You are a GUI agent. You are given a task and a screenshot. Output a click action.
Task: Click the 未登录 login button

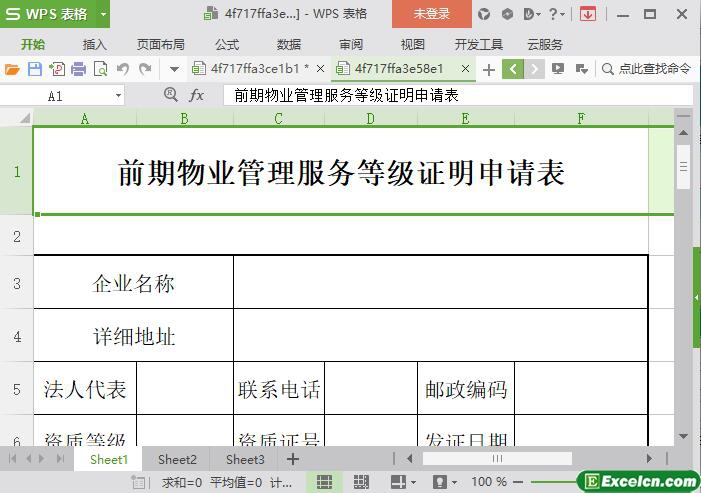tap(431, 14)
